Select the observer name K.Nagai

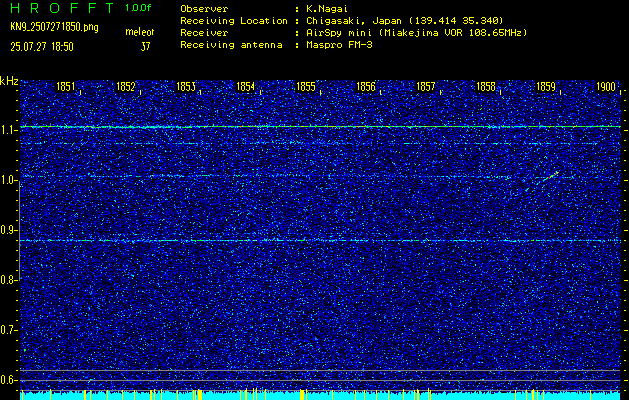(x=327, y=9)
